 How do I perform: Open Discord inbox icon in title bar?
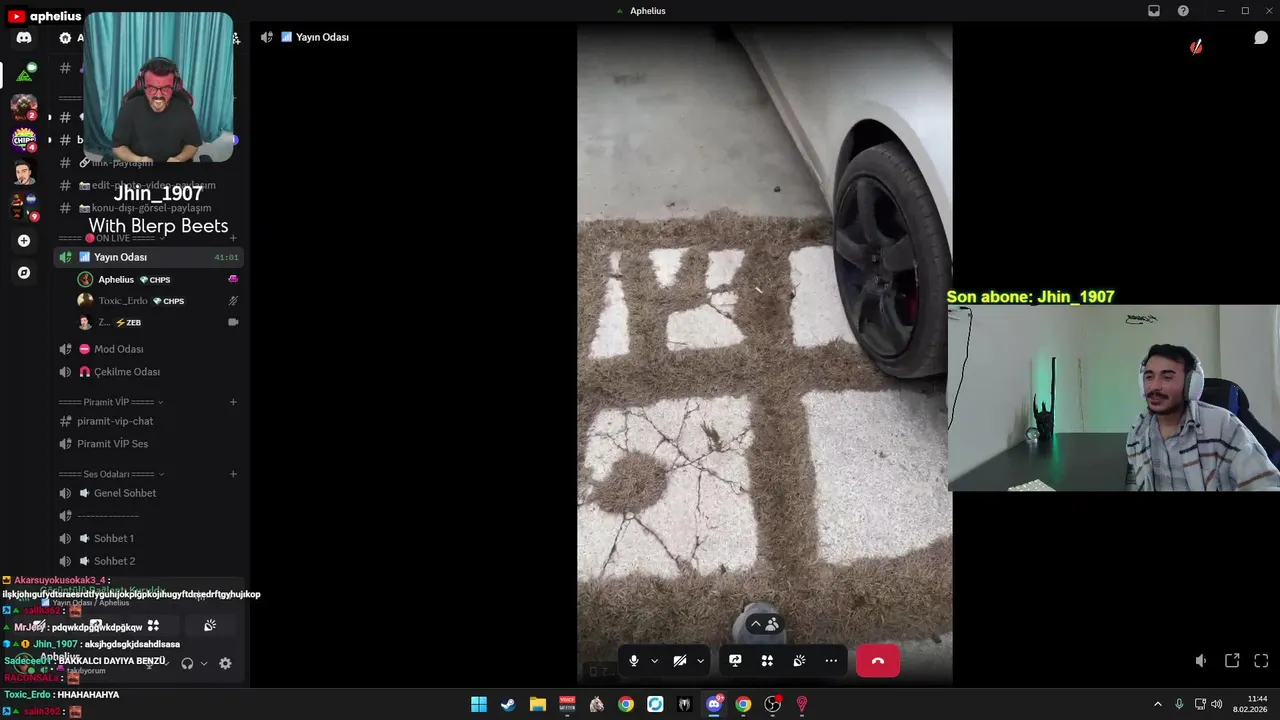coord(1154,11)
